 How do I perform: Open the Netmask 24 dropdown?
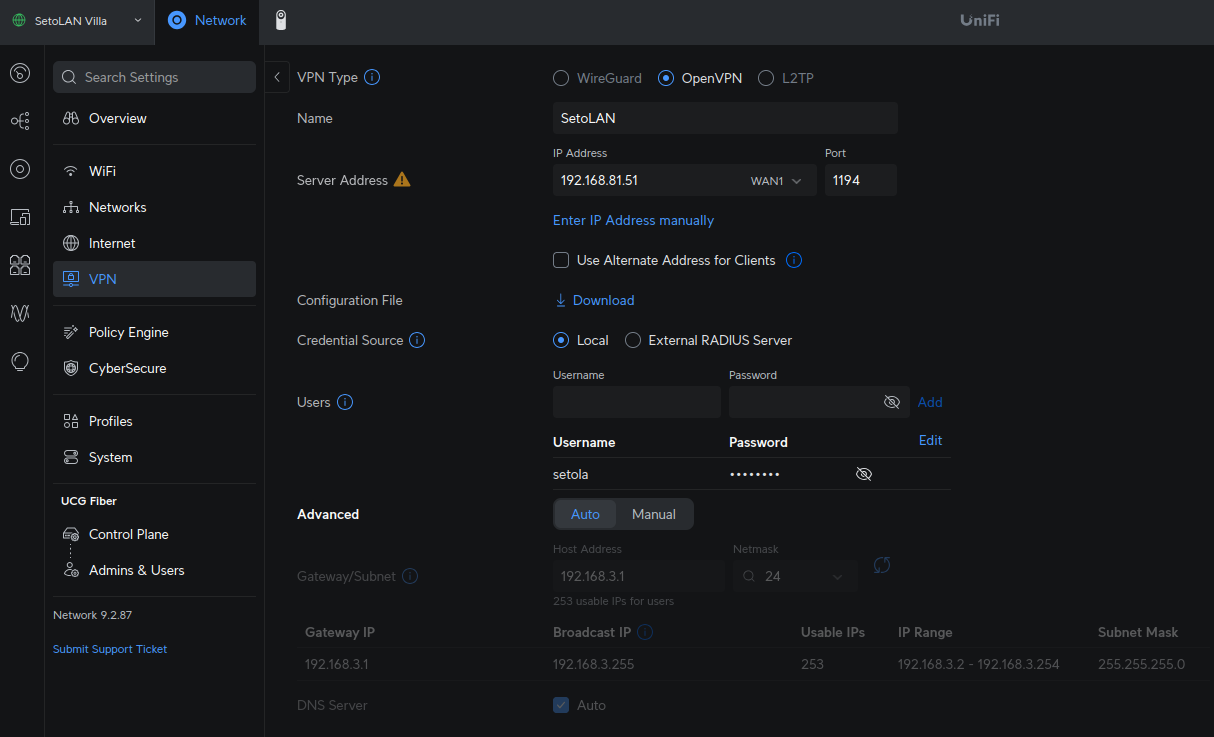point(795,576)
